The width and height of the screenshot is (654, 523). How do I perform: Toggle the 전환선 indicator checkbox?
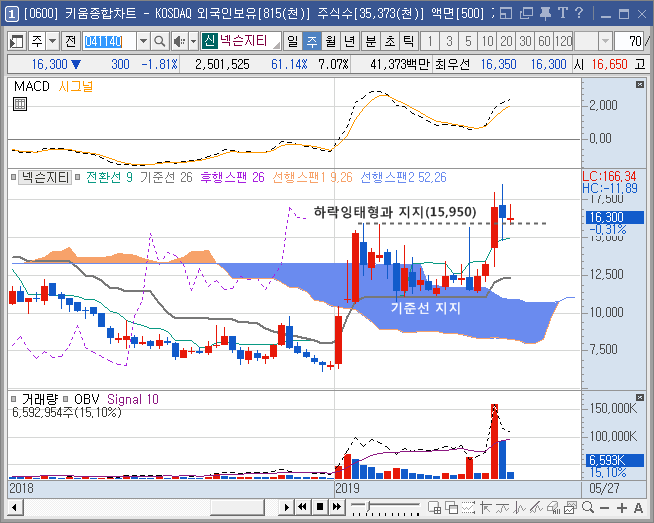77,177
